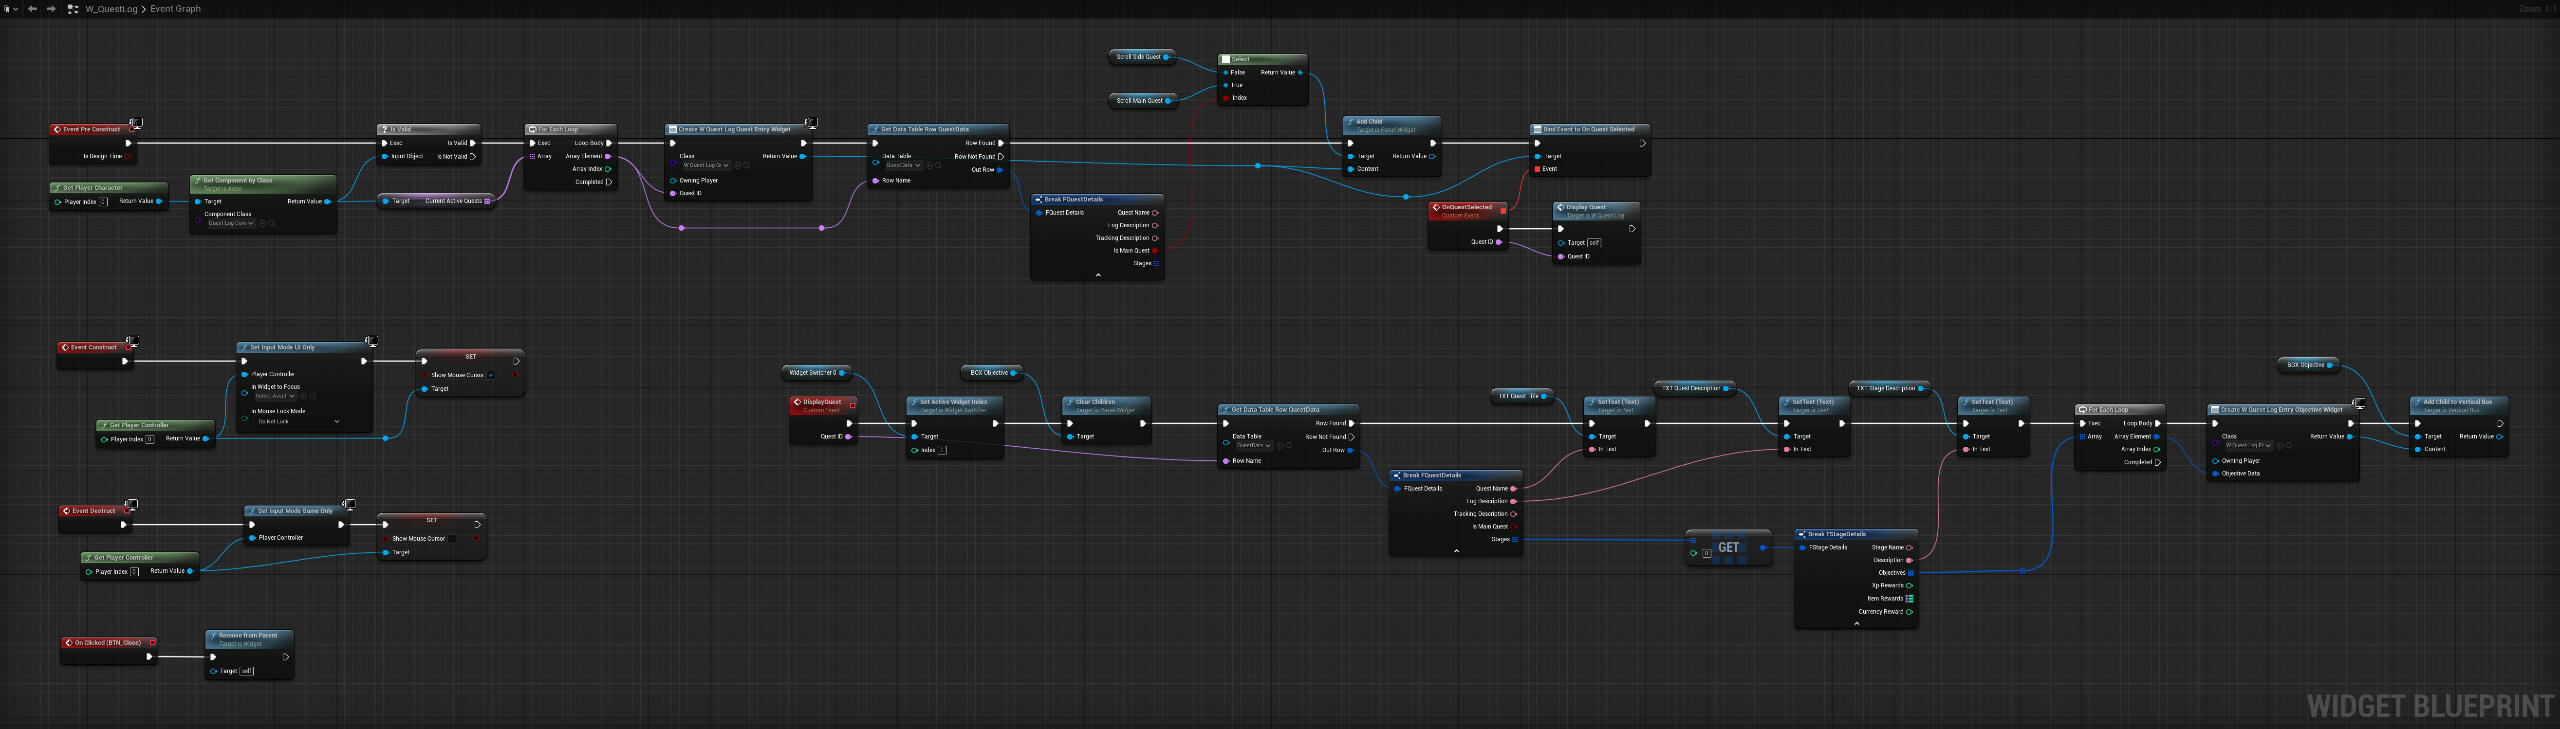
Task: Open the In Mouse Lock Mode dropdown
Action: pos(300,422)
